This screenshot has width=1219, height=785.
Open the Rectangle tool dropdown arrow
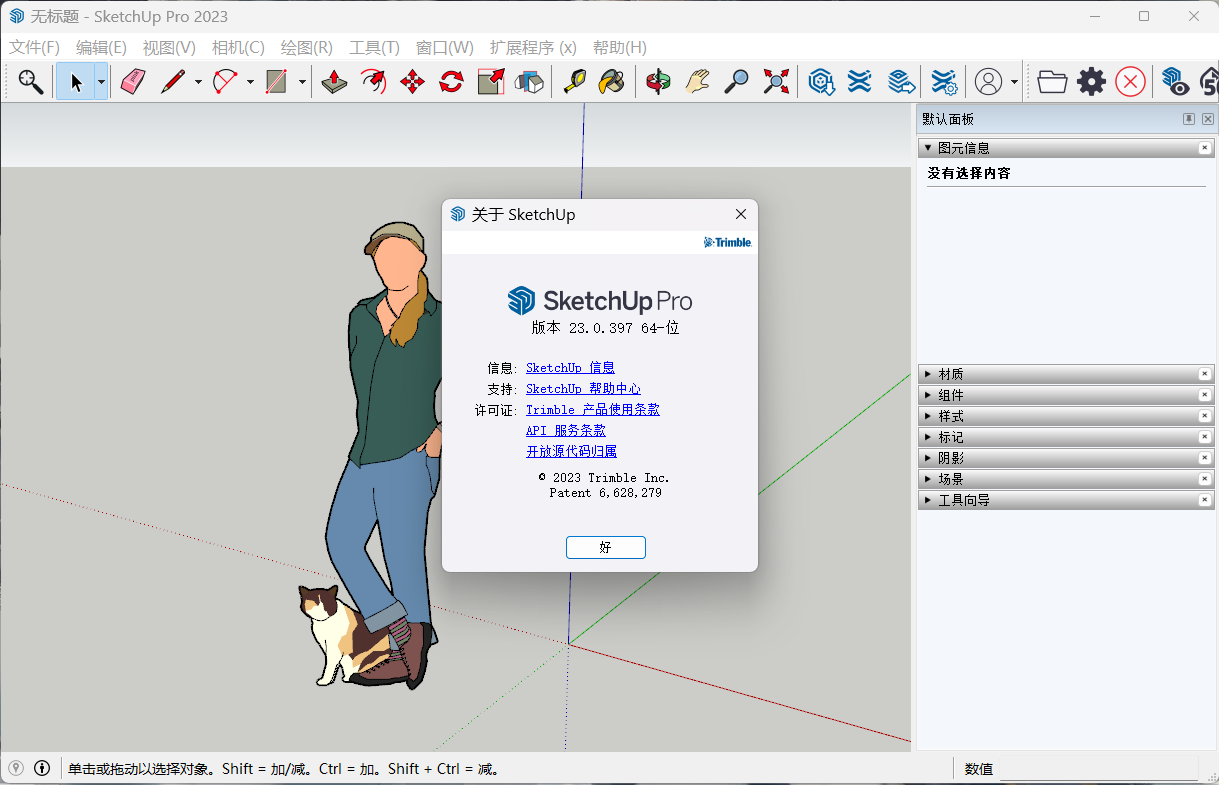coord(302,81)
